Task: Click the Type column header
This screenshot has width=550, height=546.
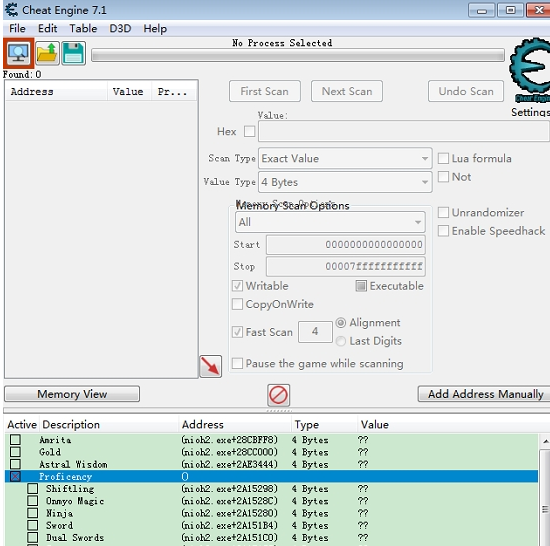Action: click(x=324, y=424)
